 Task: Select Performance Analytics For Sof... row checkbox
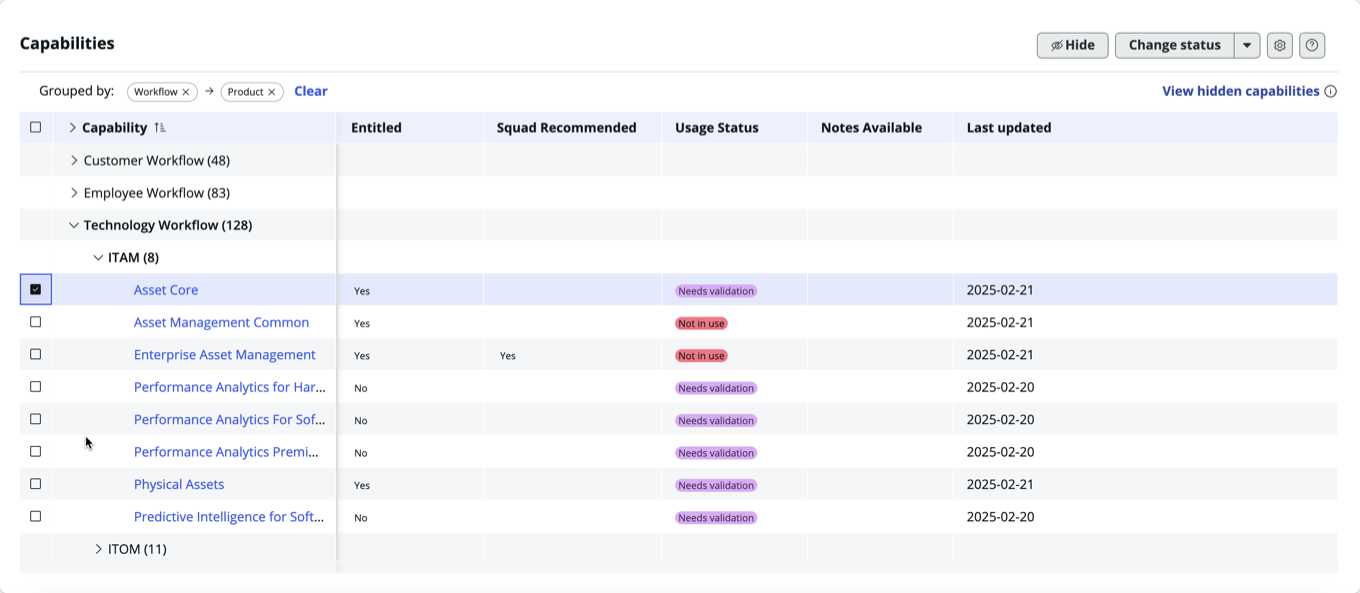(x=36, y=419)
